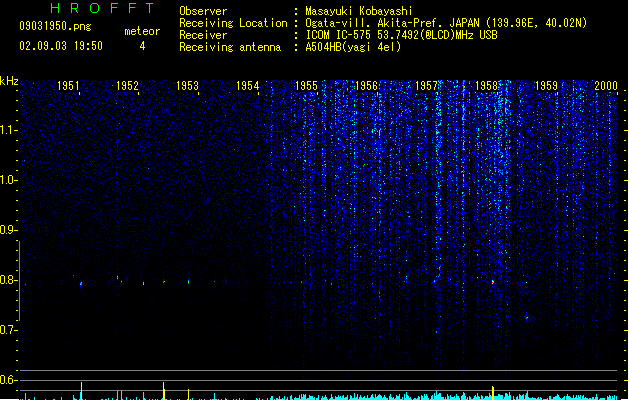Click the 1951 time marker
The width and height of the screenshot is (629, 400).
(x=68, y=86)
